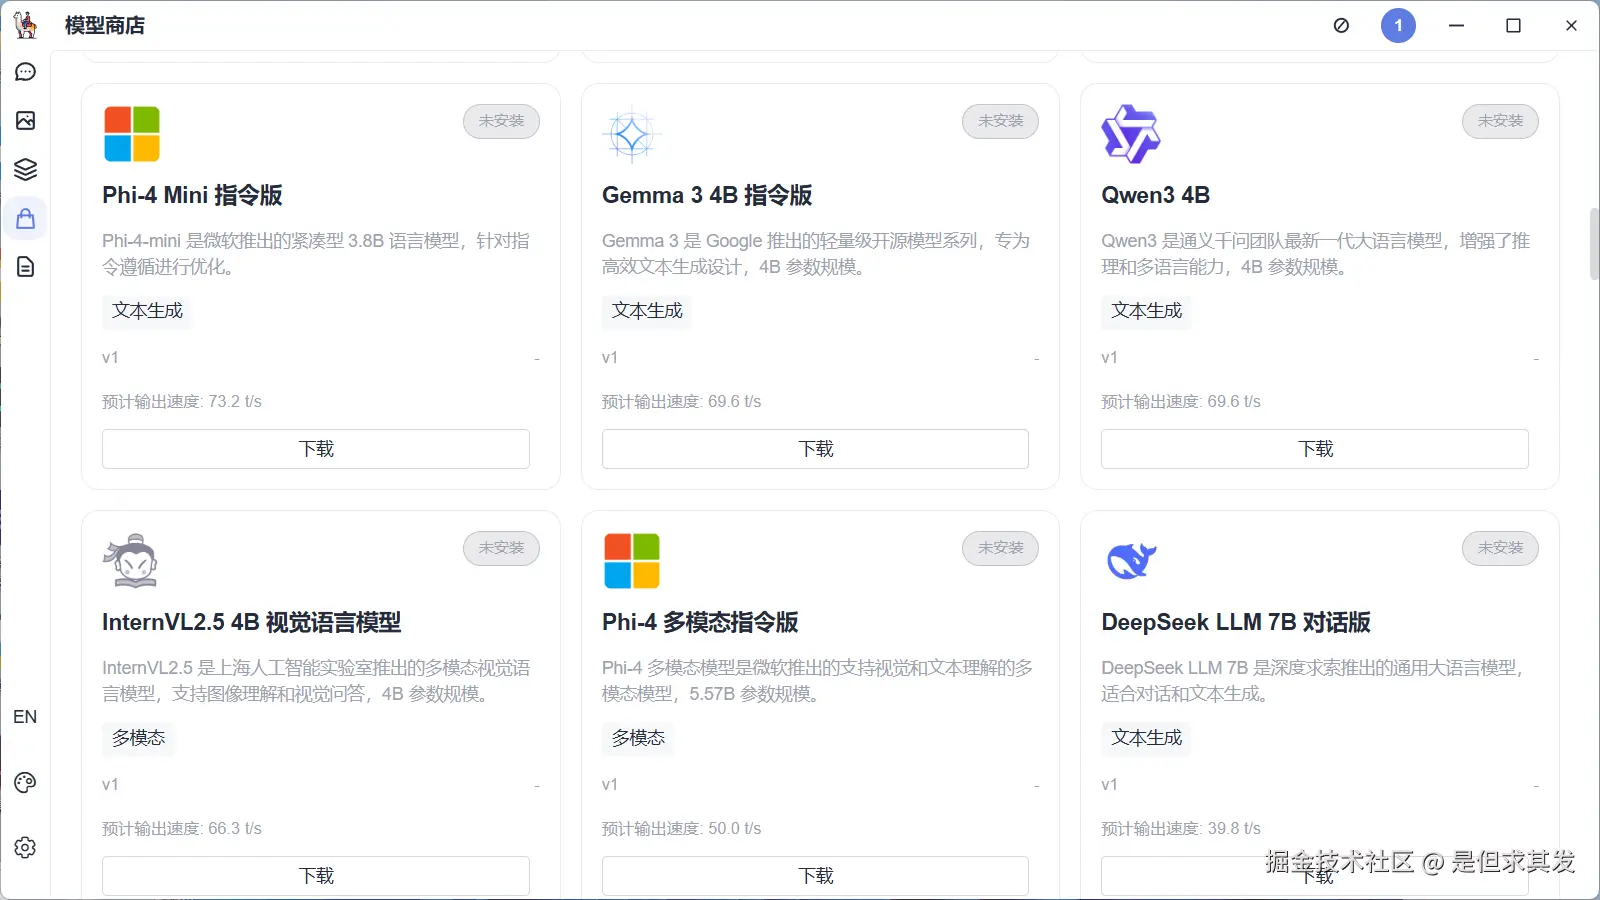Select the model store bag icon
Screen dimensions: 1600x900
26,218
